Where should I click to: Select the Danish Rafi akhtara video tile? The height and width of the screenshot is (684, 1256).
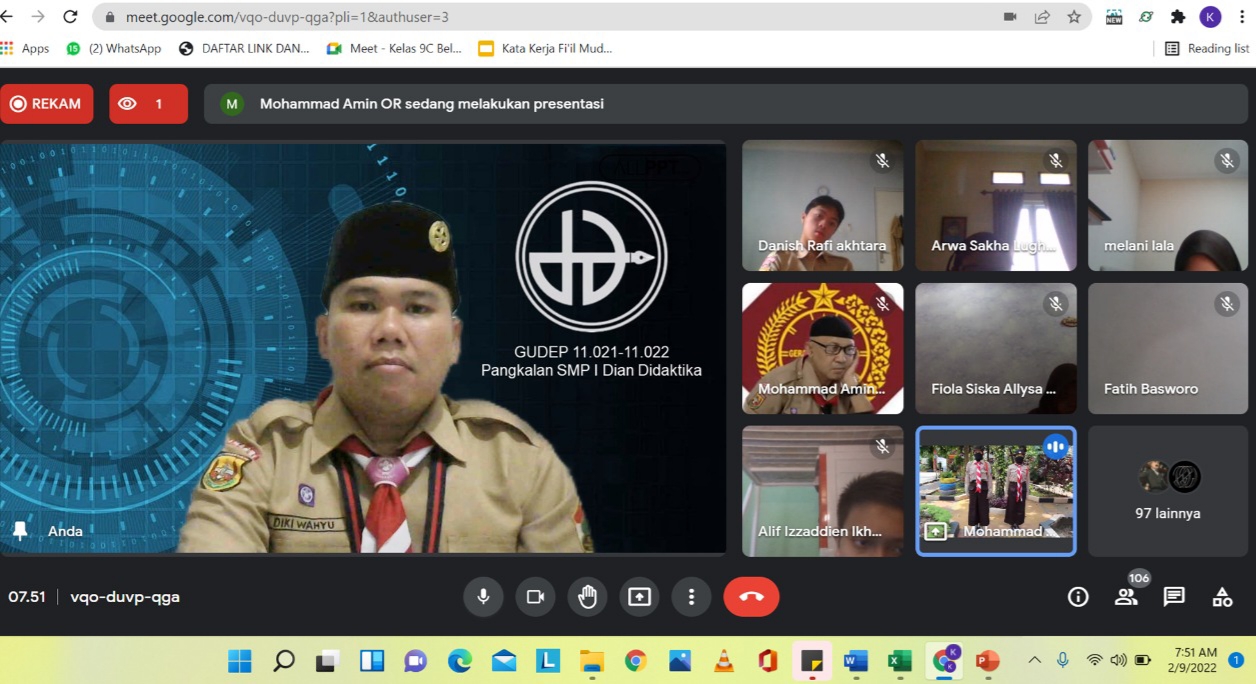pyautogui.click(x=822, y=205)
